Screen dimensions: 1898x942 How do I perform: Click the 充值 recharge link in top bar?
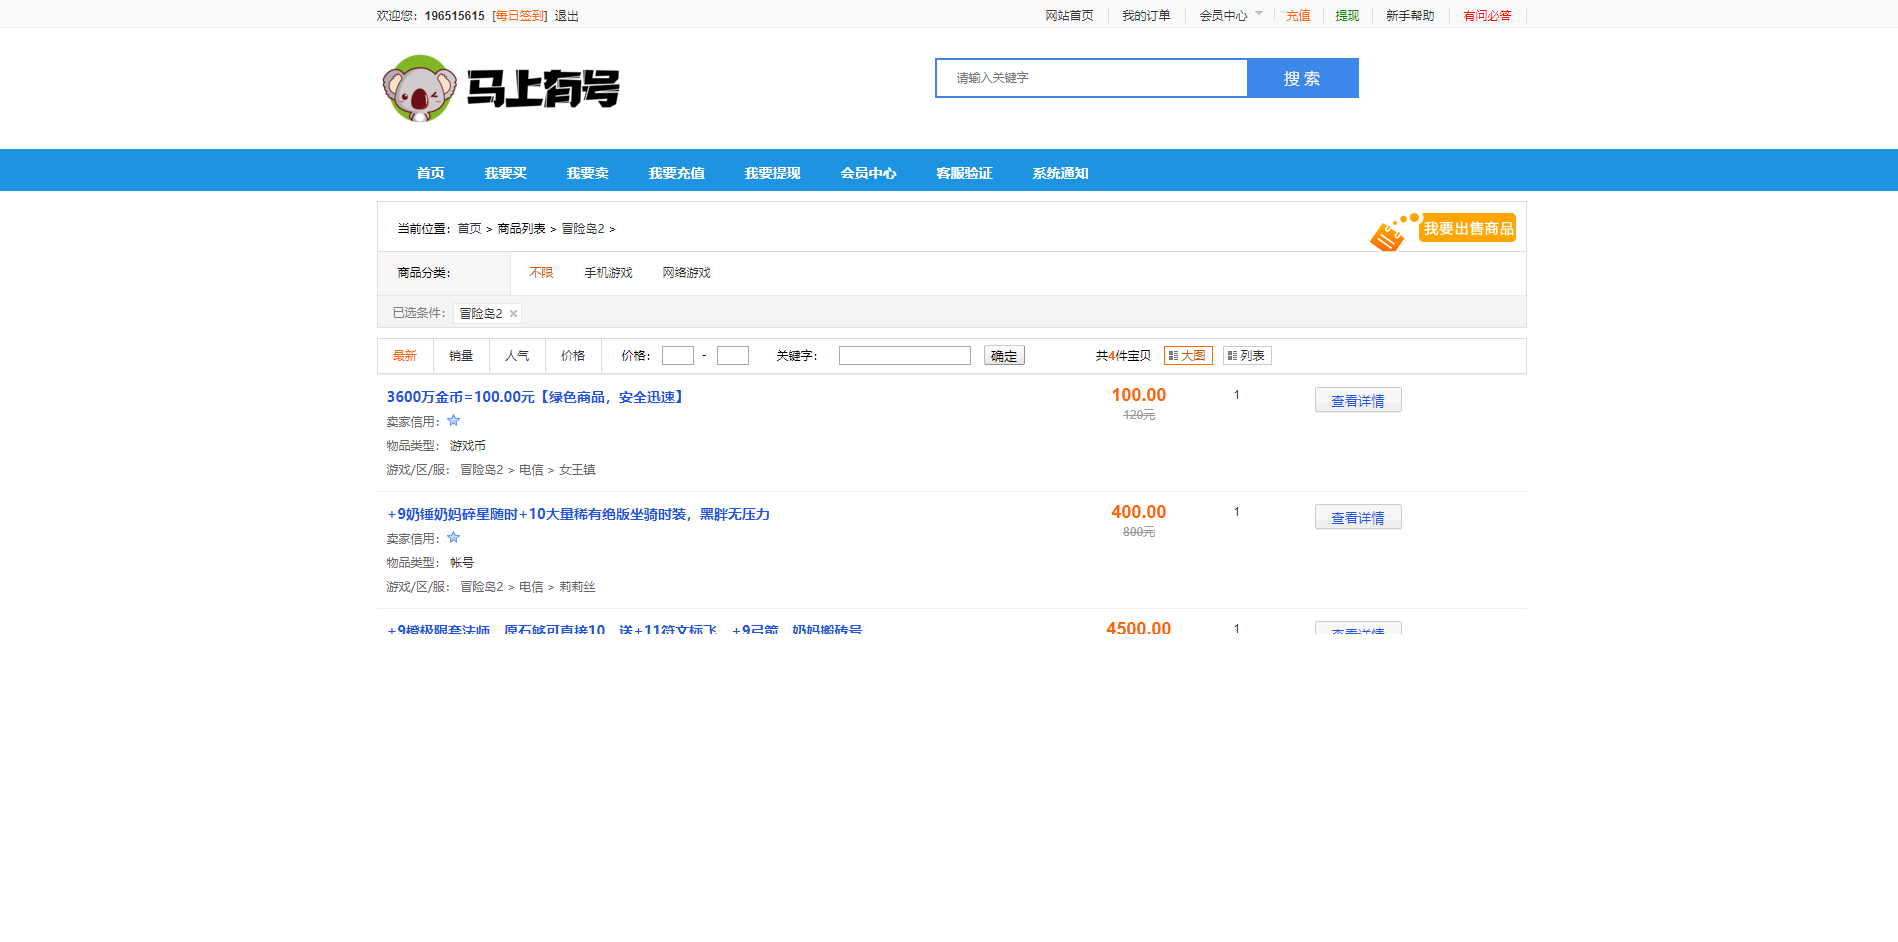tap(1297, 15)
